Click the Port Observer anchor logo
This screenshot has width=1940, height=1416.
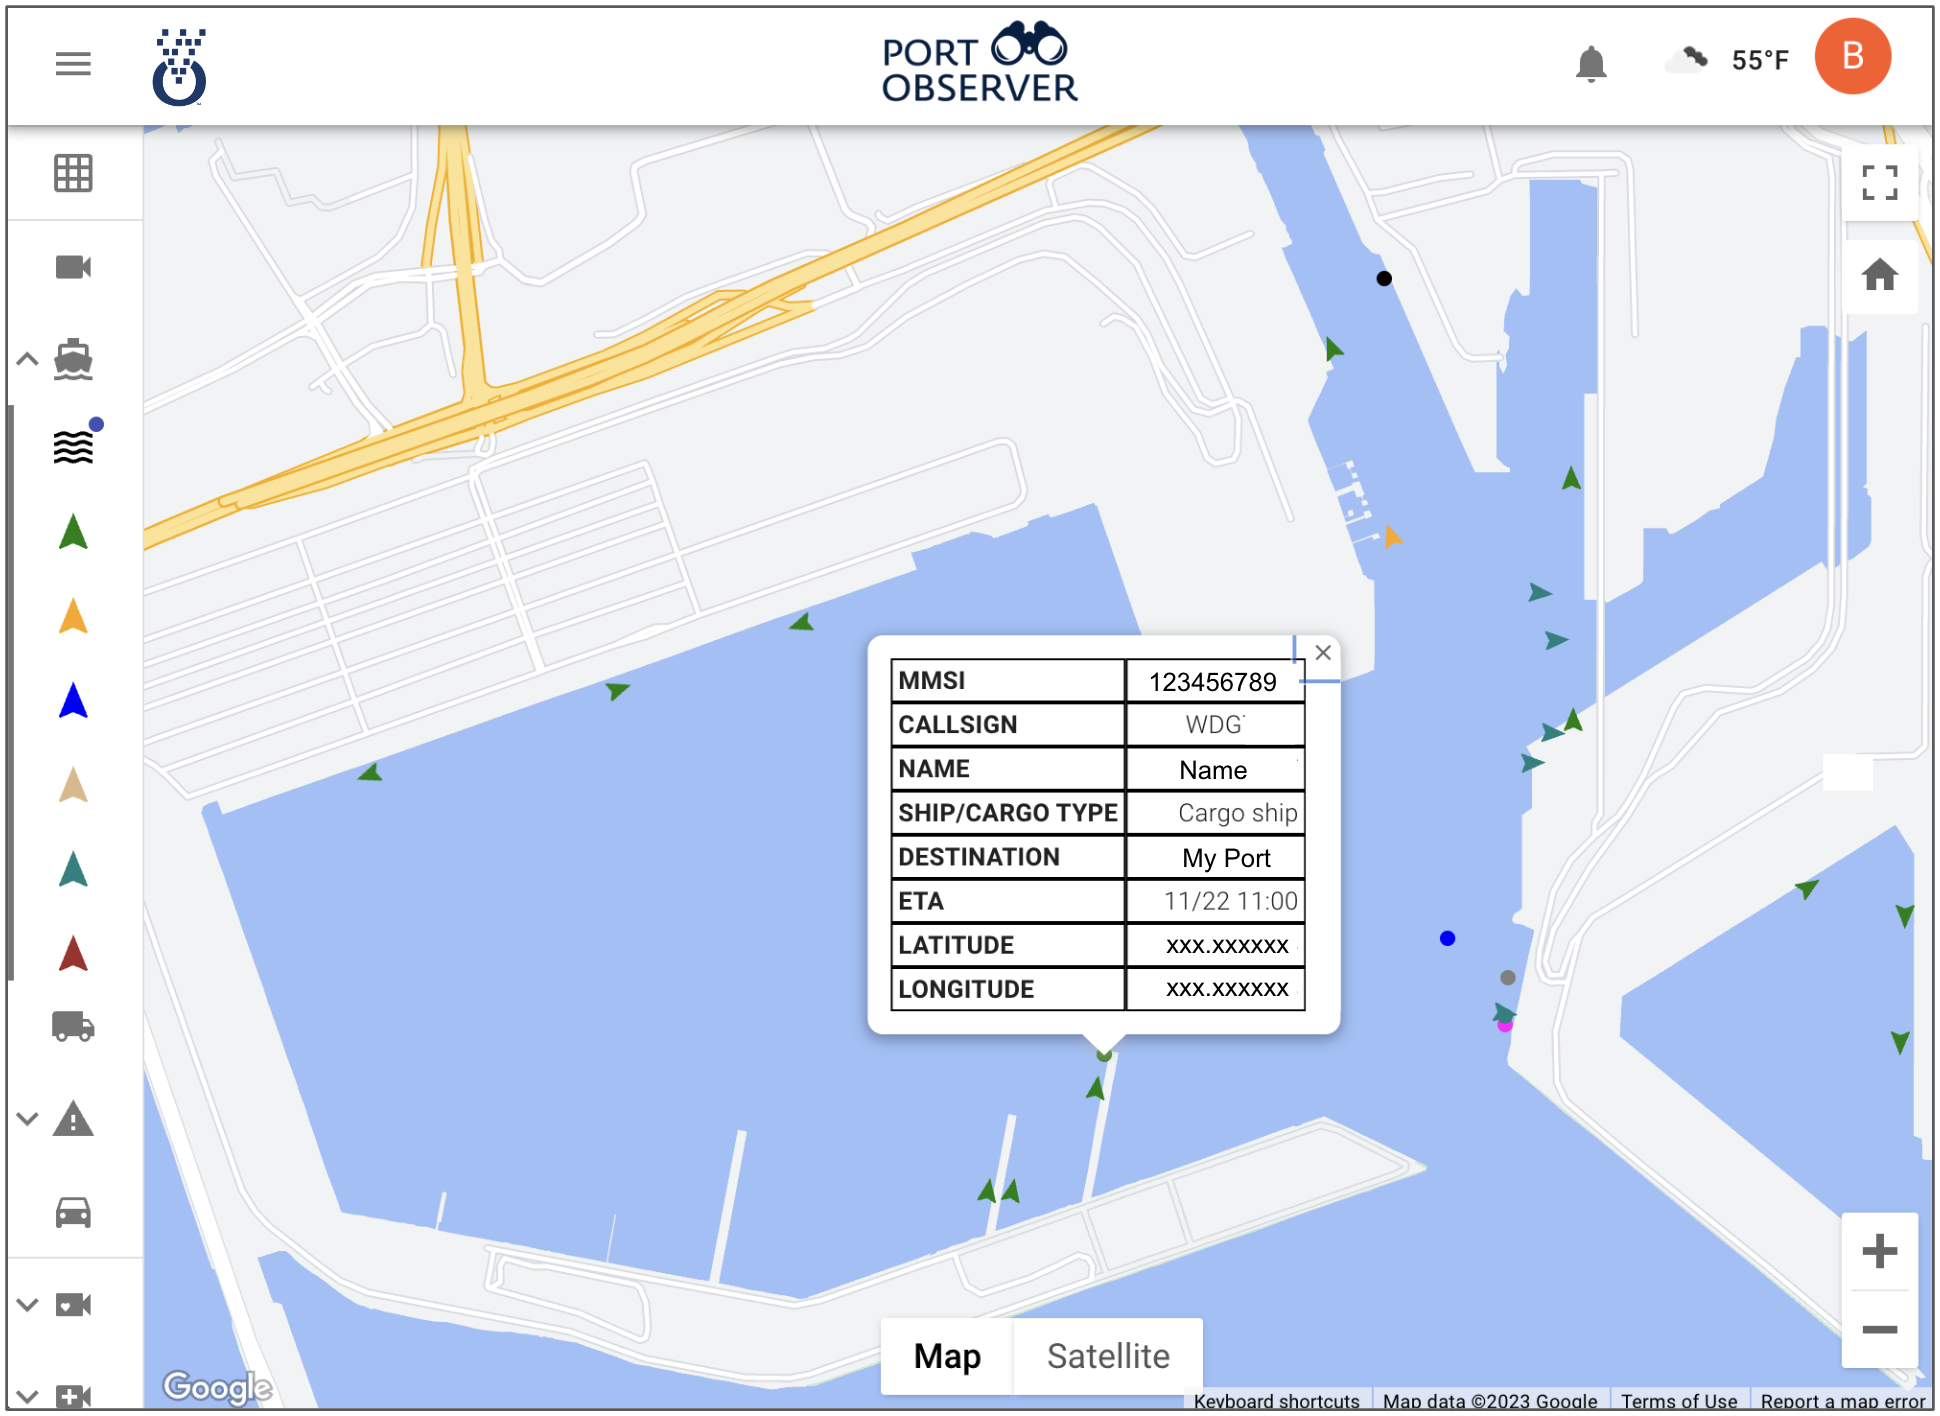(179, 66)
